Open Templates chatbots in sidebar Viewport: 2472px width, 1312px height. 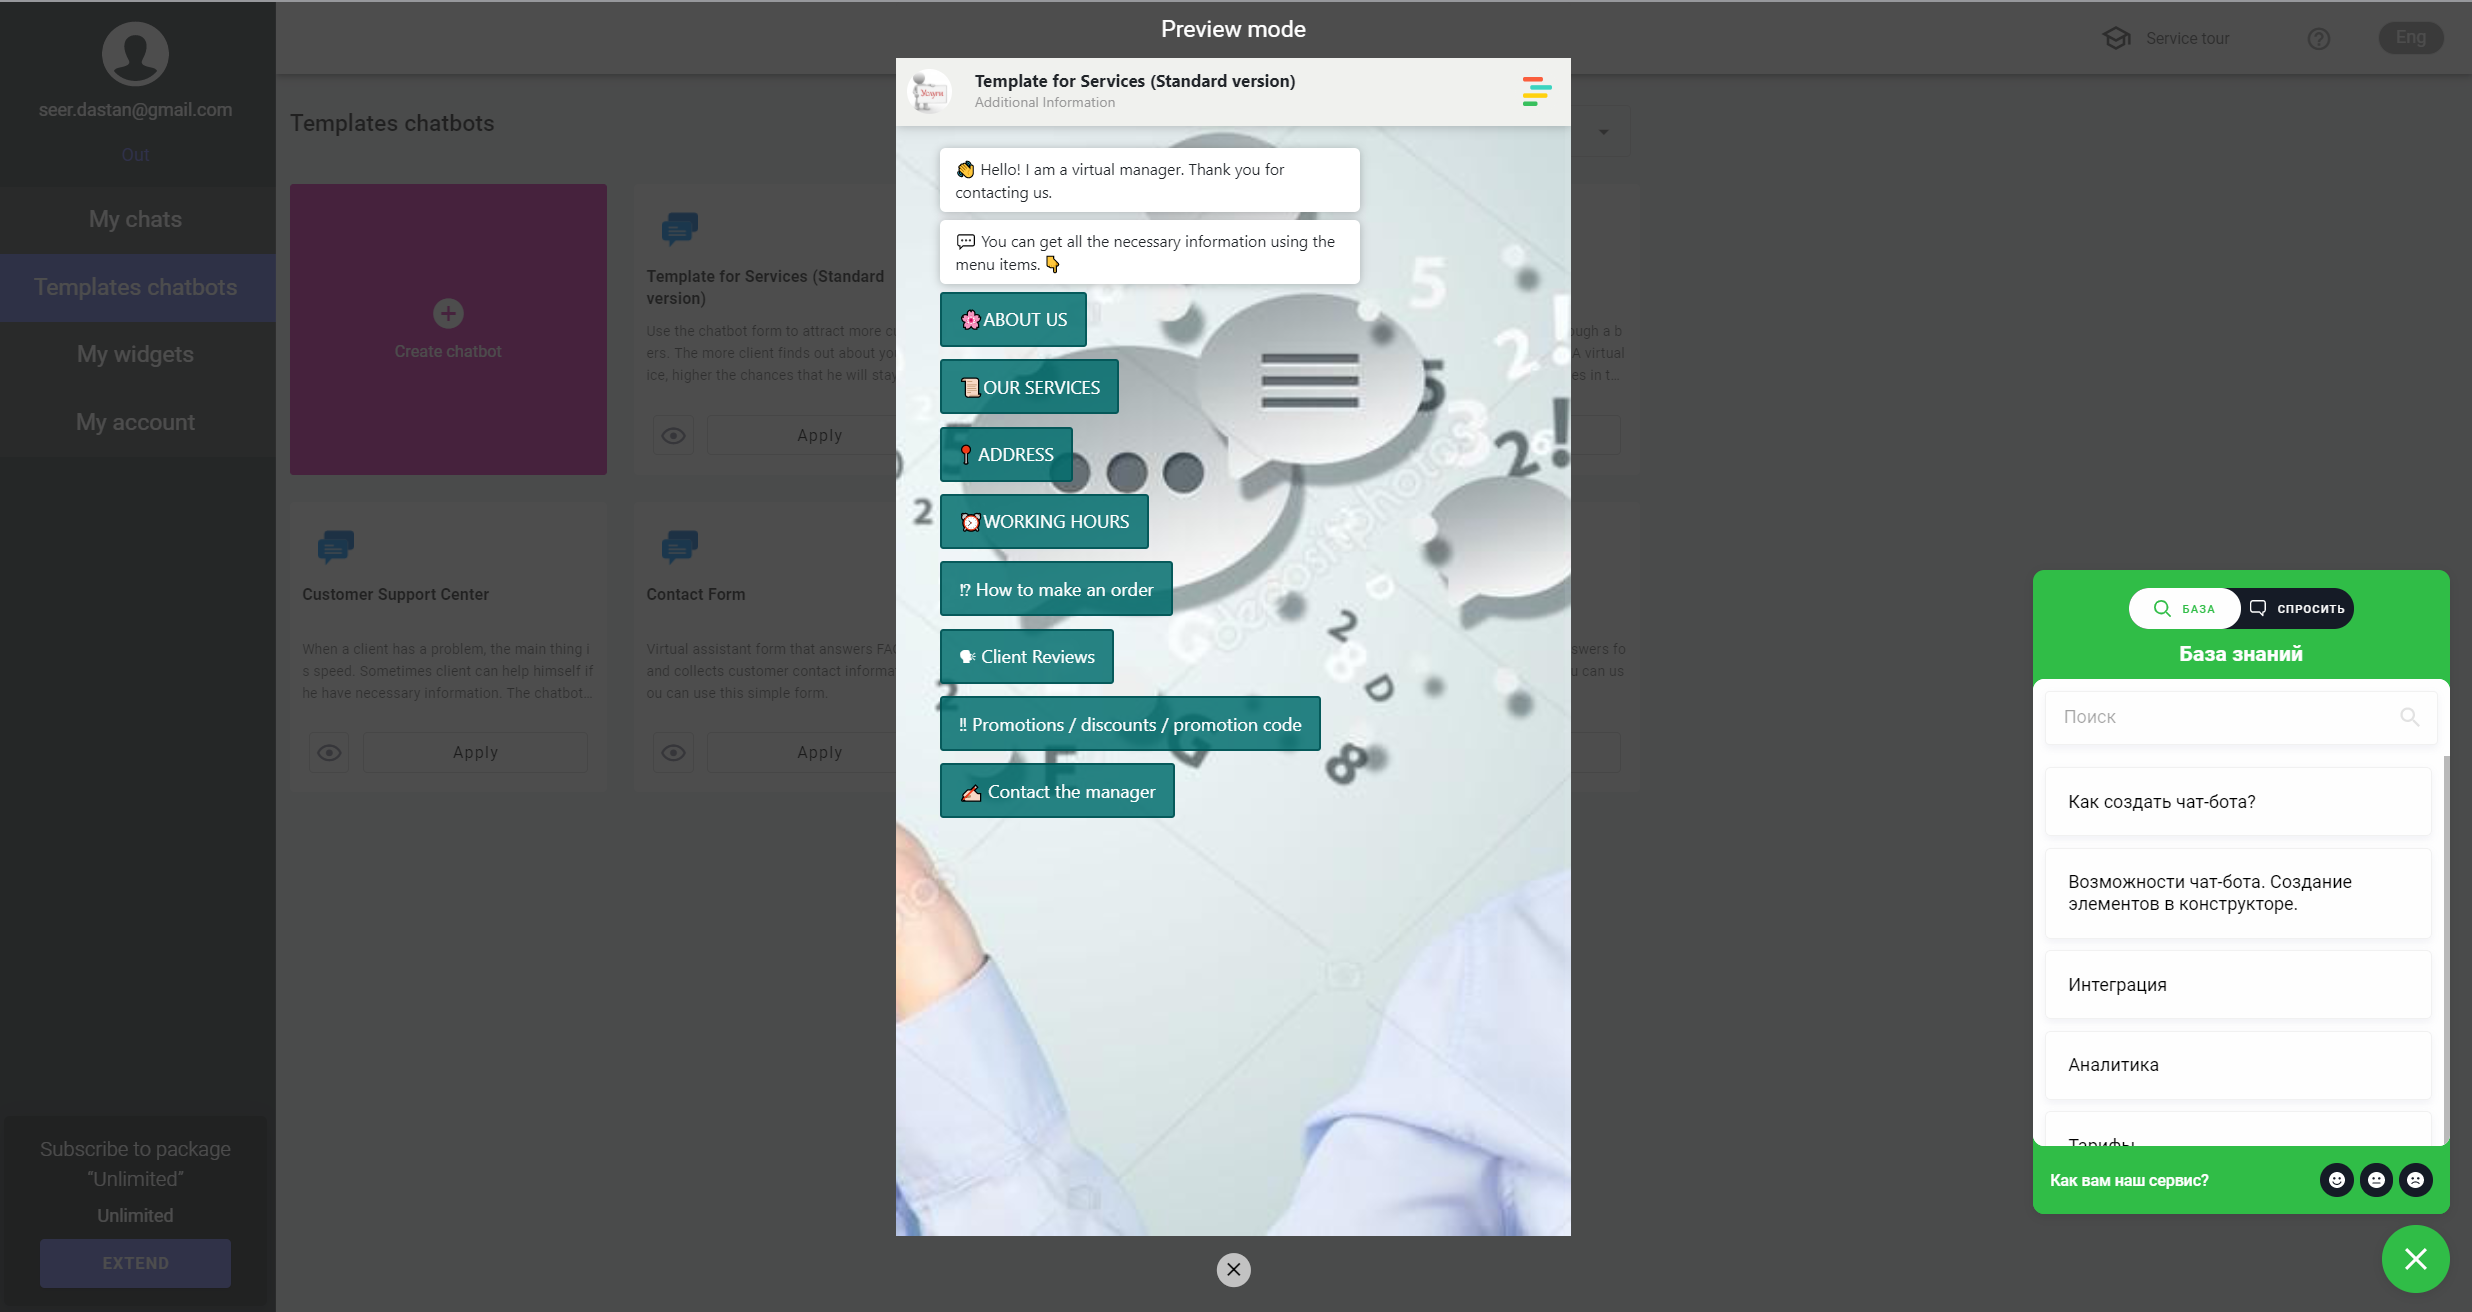tap(136, 287)
